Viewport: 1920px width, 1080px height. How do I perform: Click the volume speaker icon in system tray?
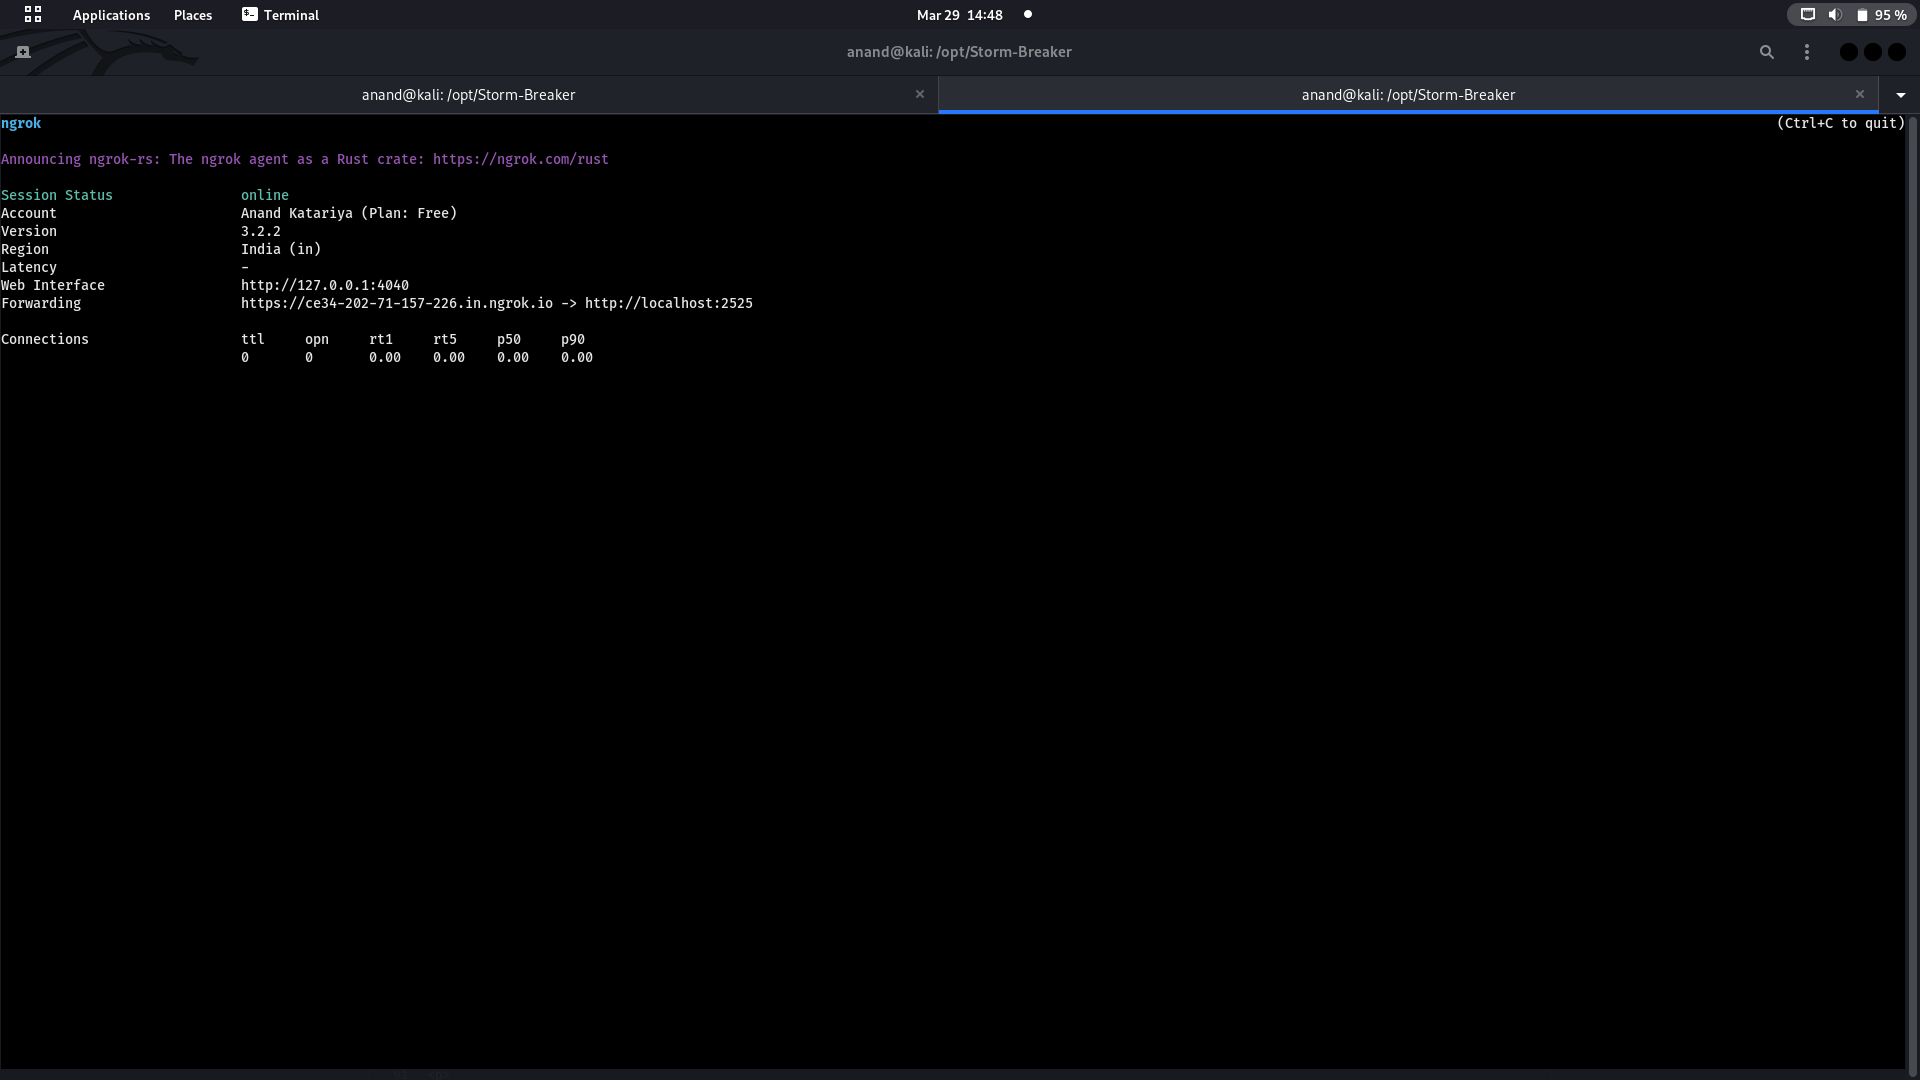pos(1835,15)
